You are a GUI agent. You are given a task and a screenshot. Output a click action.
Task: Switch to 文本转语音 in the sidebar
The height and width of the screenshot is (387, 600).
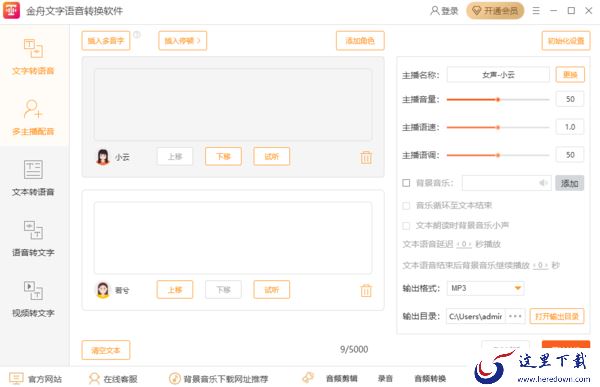(33, 178)
